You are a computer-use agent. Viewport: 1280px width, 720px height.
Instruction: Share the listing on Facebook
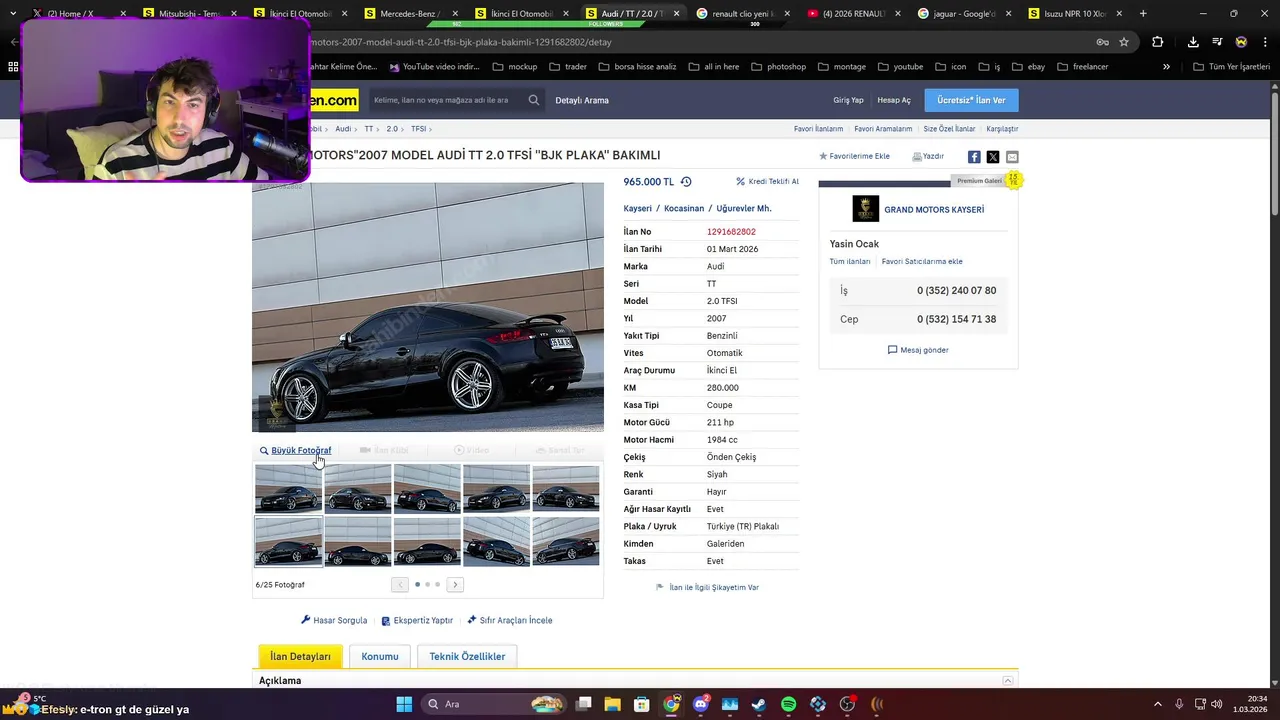click(974, 157)
